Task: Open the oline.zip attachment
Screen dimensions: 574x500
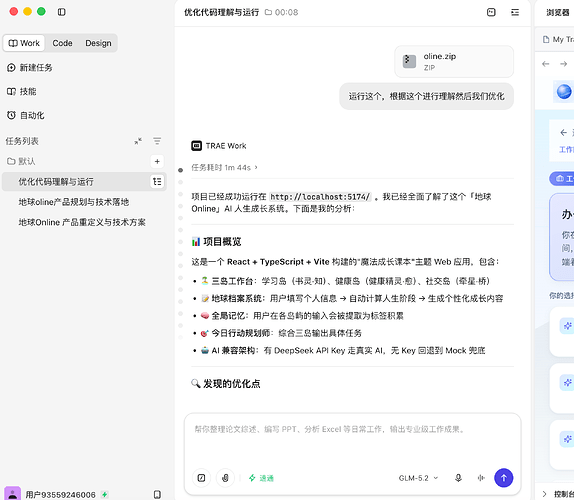Action: click(454, 61)
